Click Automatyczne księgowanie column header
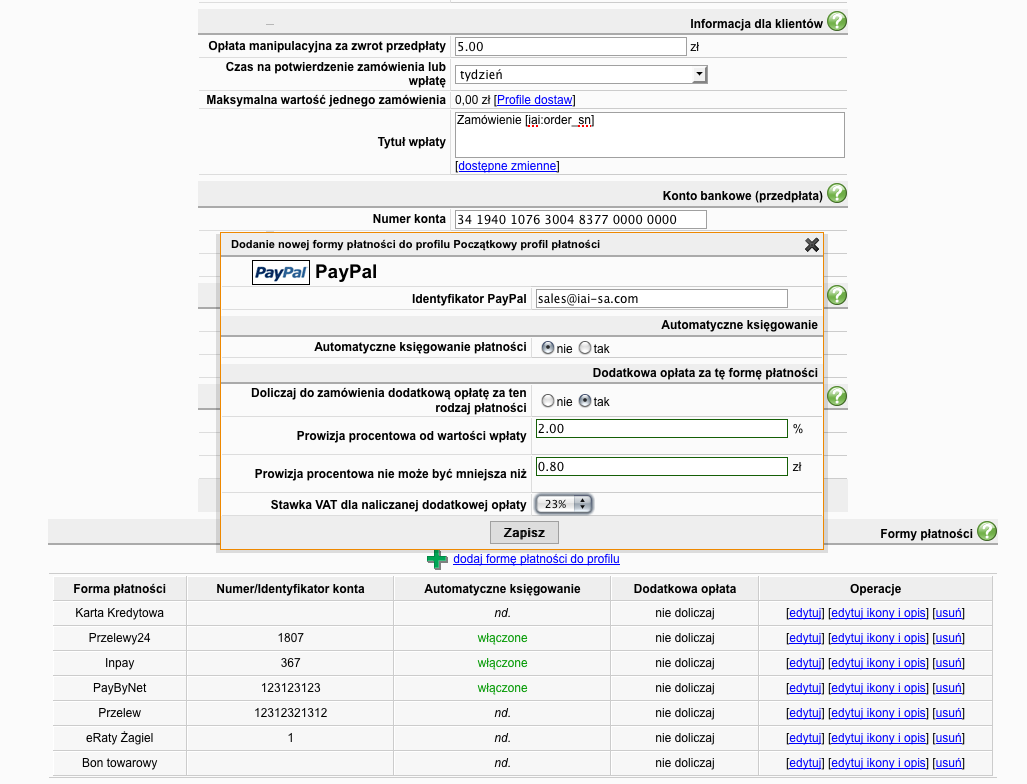Screen dimensions: 1027x784 (502, 589)
